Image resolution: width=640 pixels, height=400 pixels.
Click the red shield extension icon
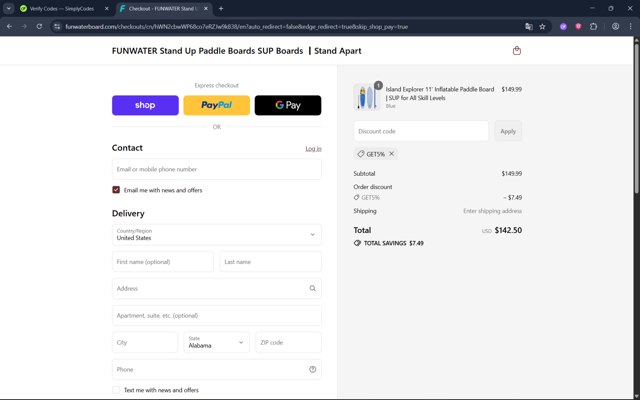578,27
